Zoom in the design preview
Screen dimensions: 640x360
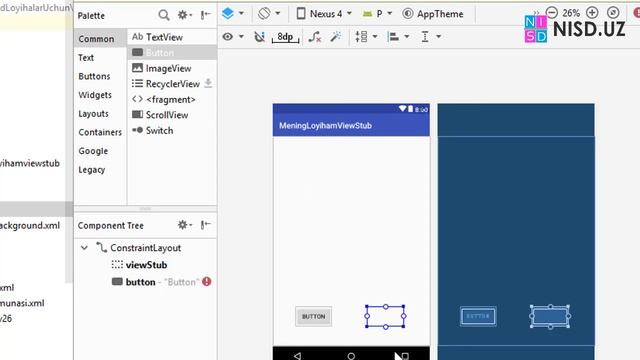(592, 13)
